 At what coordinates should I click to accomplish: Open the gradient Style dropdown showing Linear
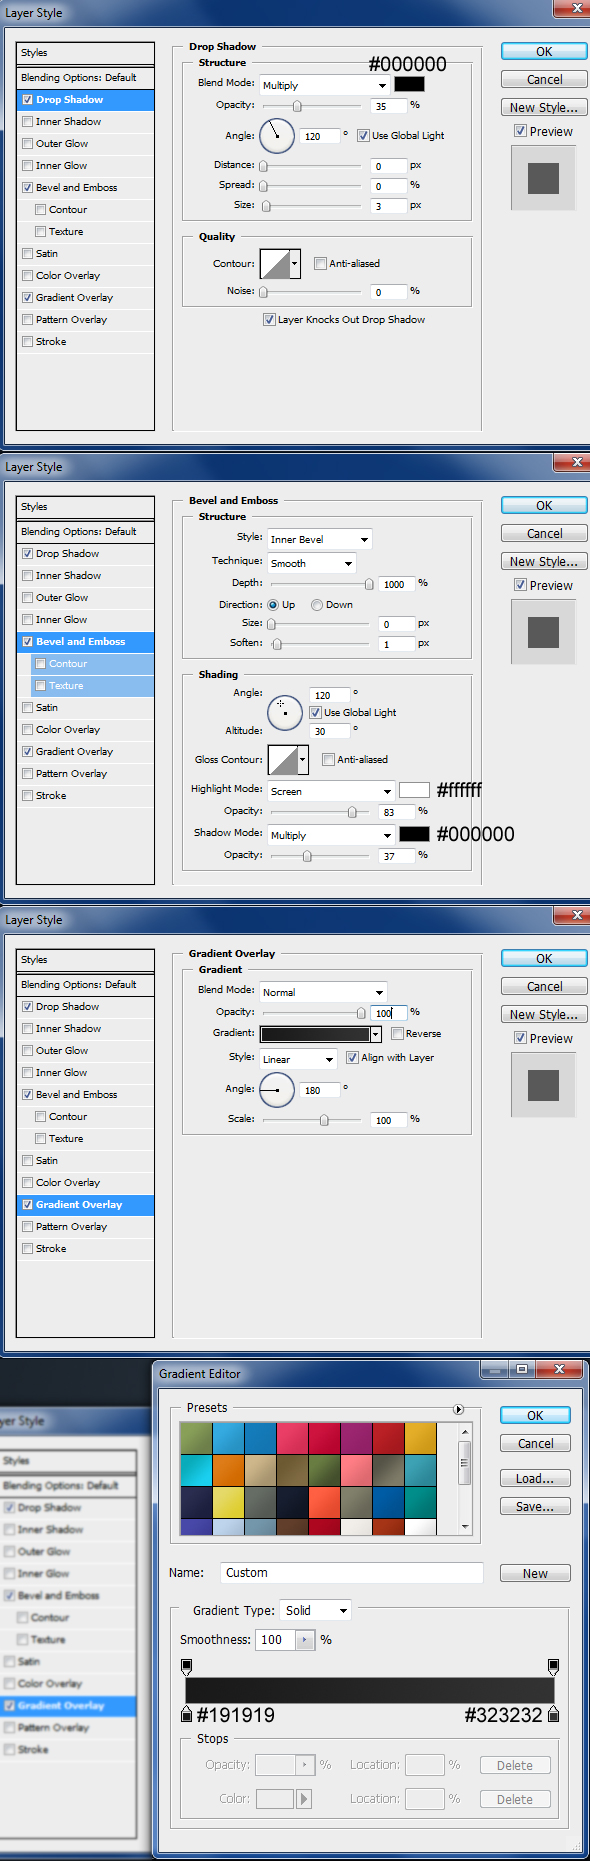coord(298,1058)
